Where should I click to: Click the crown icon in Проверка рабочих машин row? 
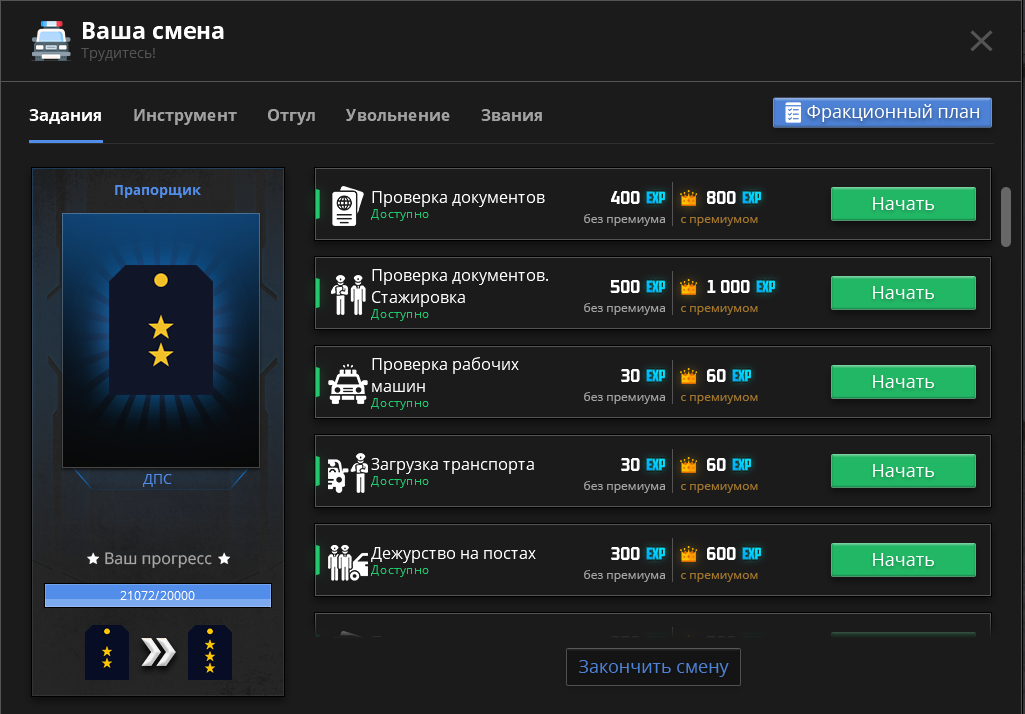tap(688, 375)
